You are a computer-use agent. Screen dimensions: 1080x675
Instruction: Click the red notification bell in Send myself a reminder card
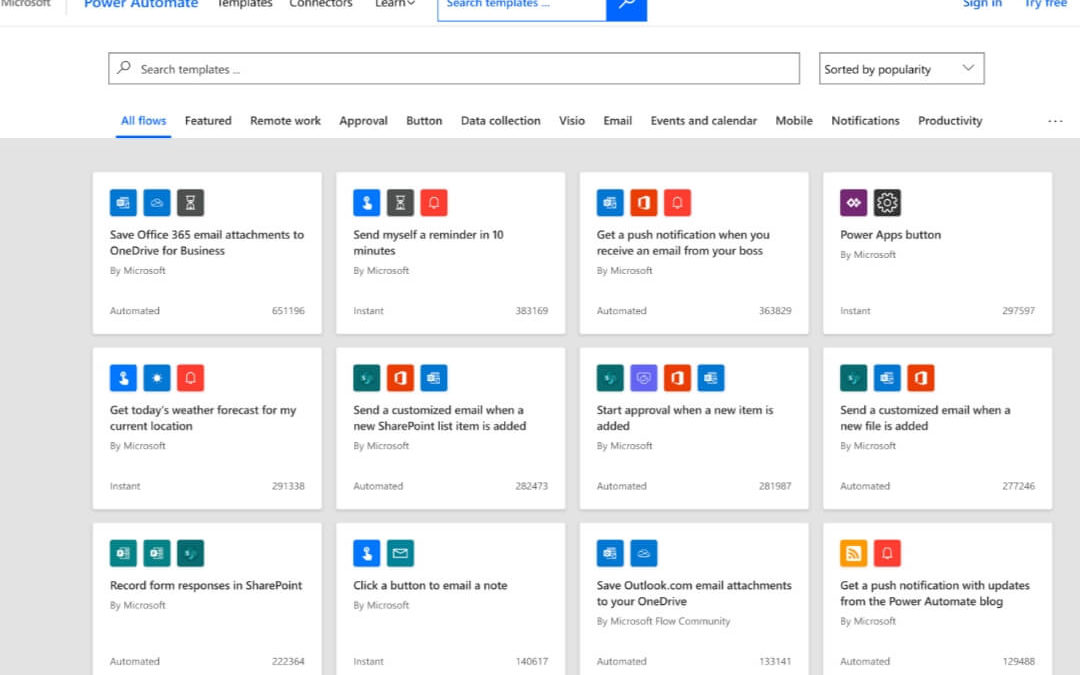(x=434, y=202)
